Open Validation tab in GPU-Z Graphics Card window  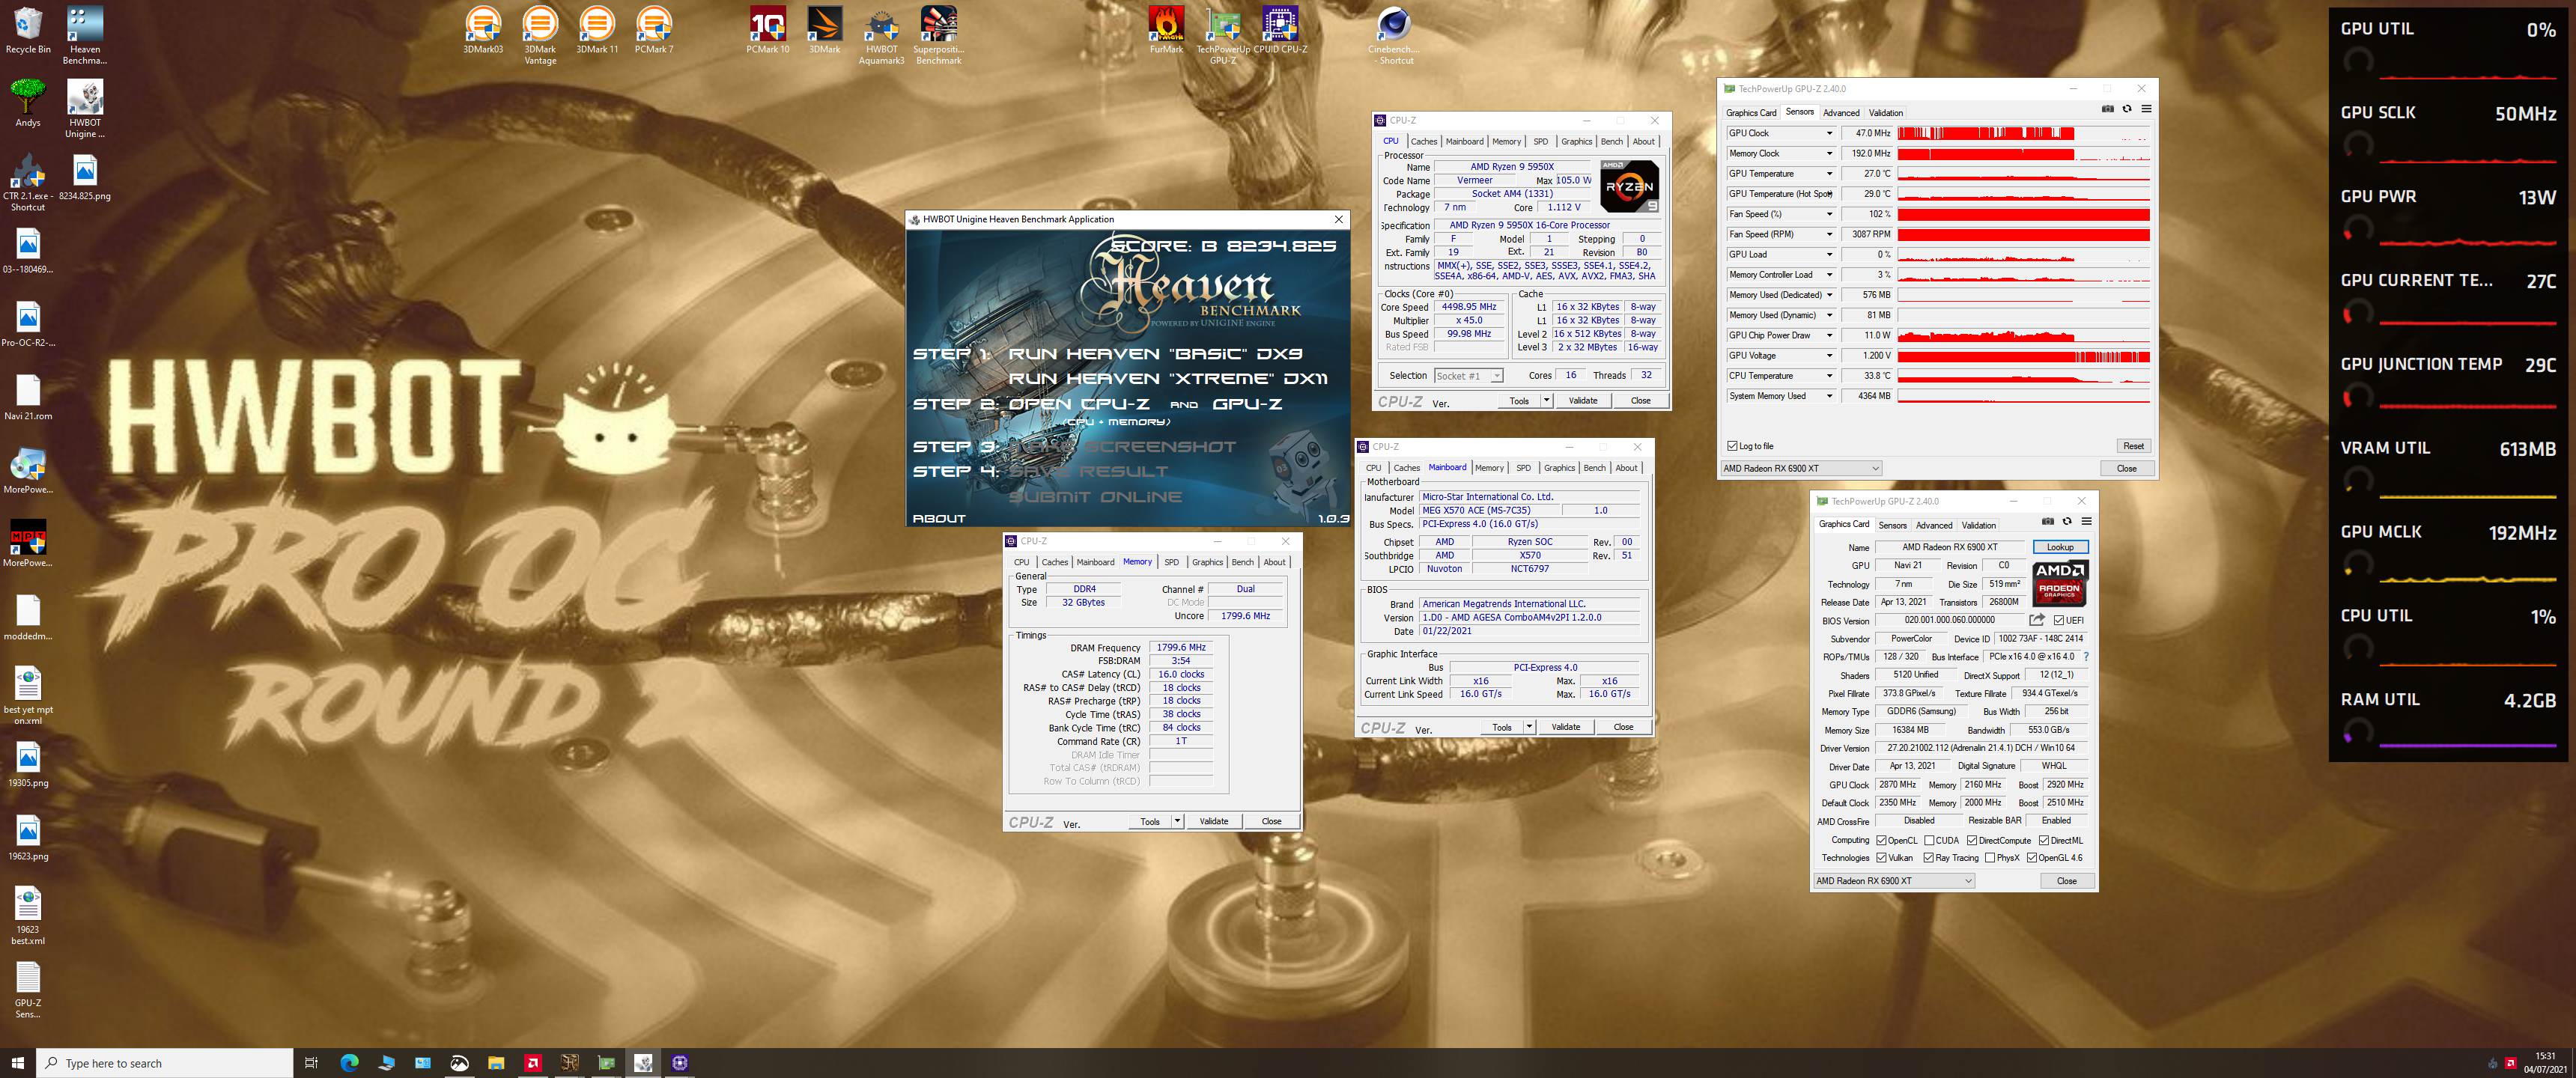(1978, 525)
